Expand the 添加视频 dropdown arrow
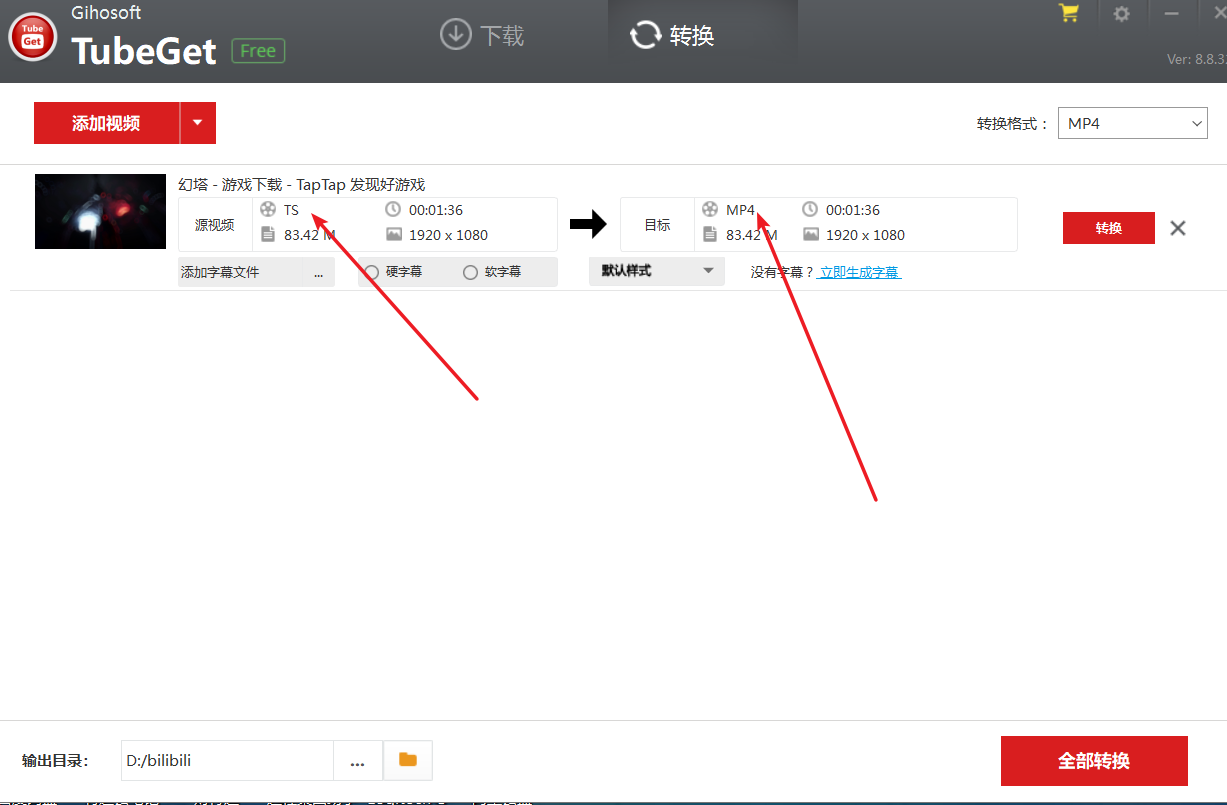The image size is (1227, 805). (x=198, y=123)
